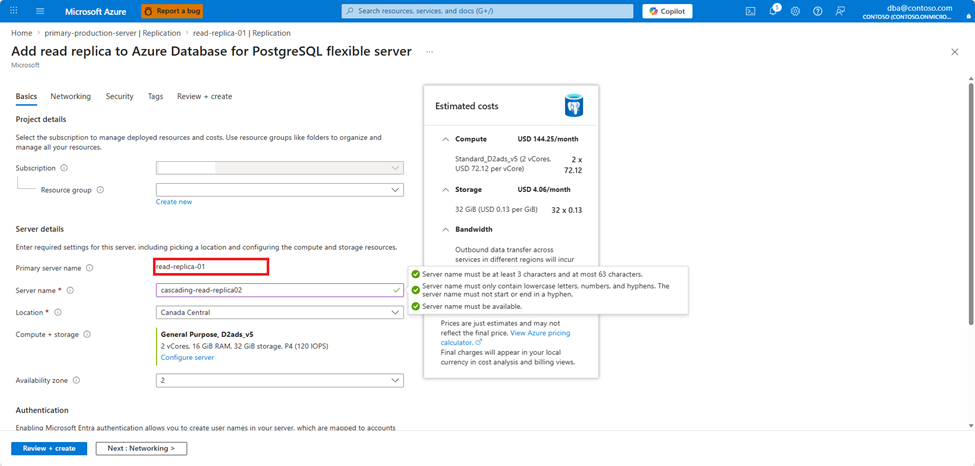Open the Location dropdown showing Canada Central

point(280,312)
